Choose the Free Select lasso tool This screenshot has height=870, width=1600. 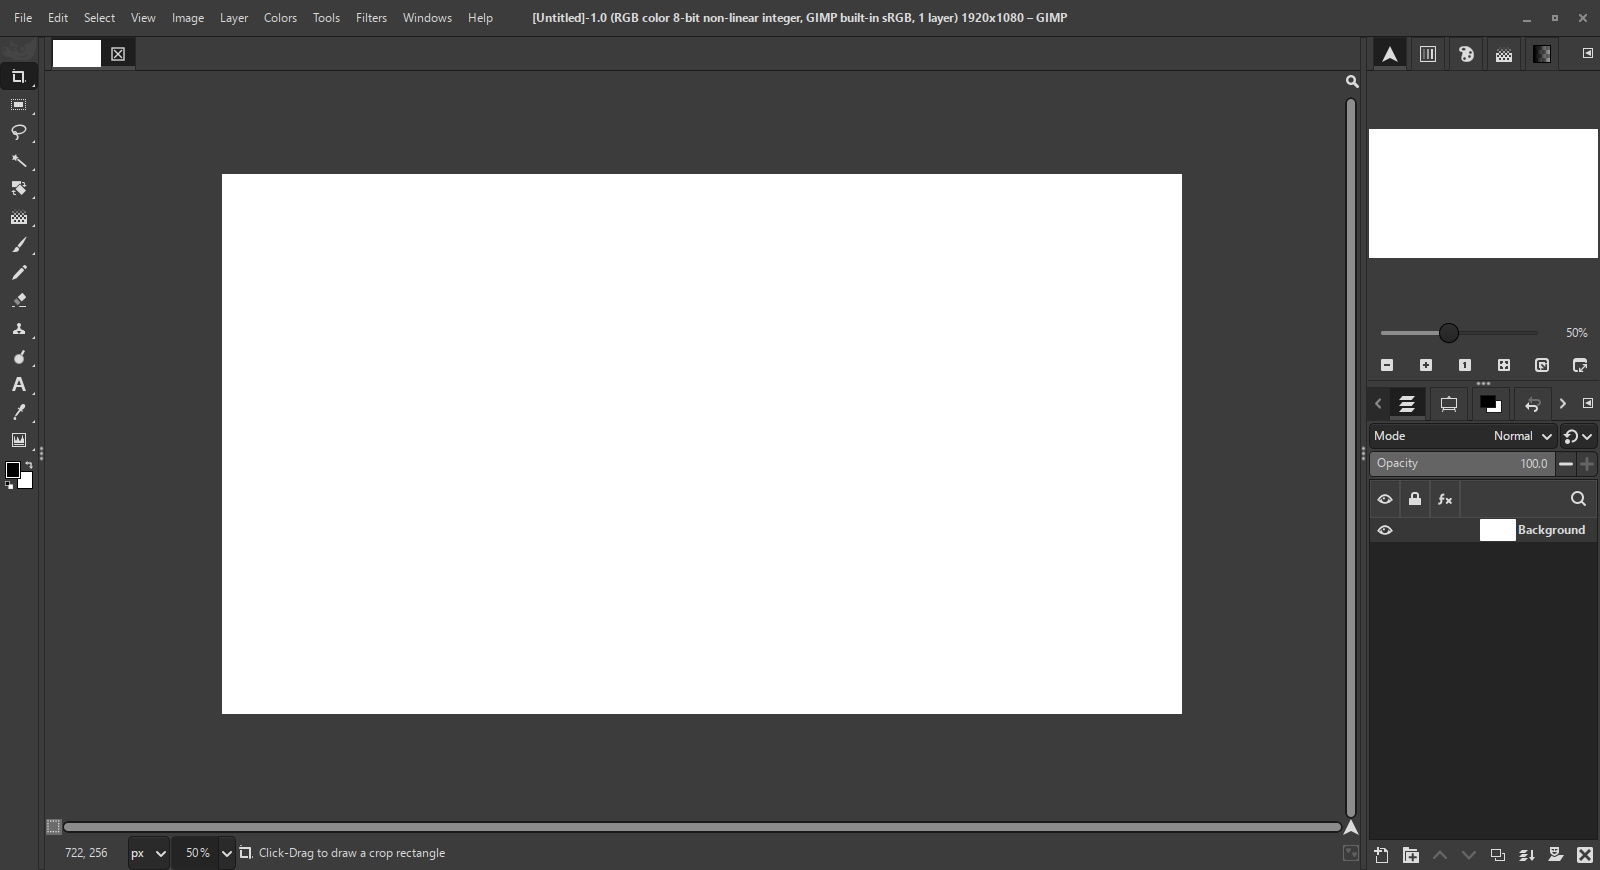(x=19, y=133)
